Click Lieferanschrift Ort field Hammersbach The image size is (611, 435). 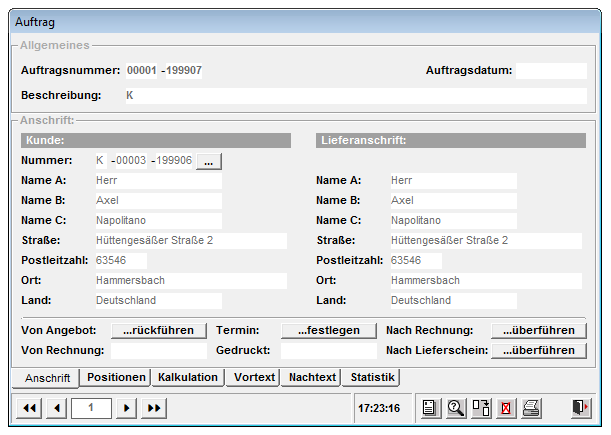tap(486, 281)
